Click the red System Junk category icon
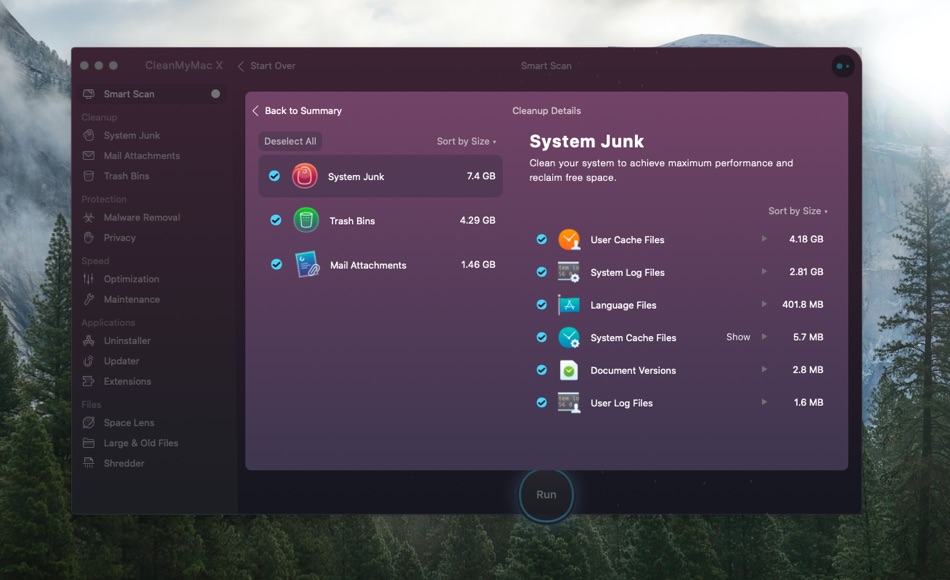This screenshot has height=580, width=950. tap(305, 176)
